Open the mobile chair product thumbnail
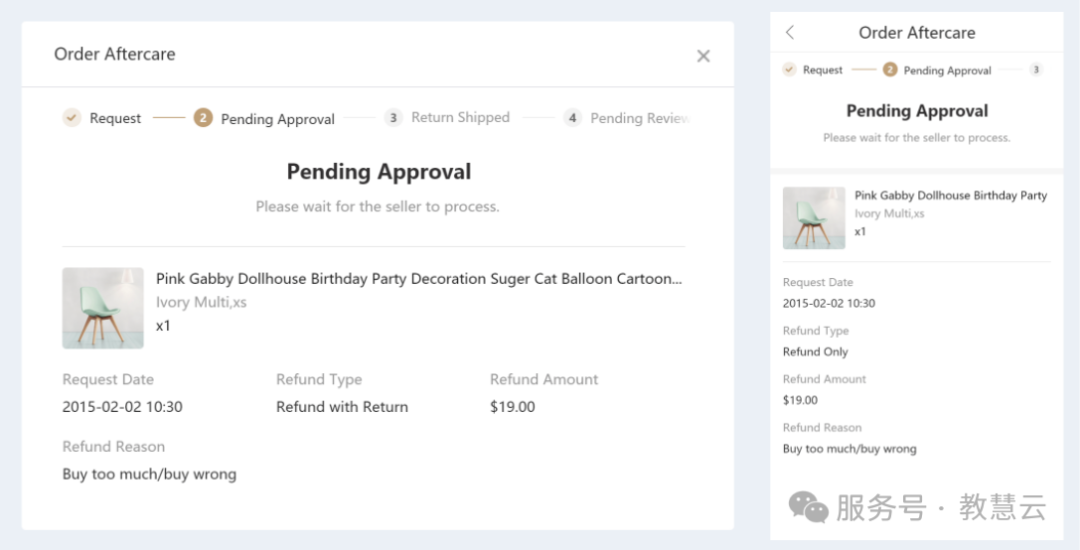The width and height of the screenshot is (1080, 550). tap(814, 218)
